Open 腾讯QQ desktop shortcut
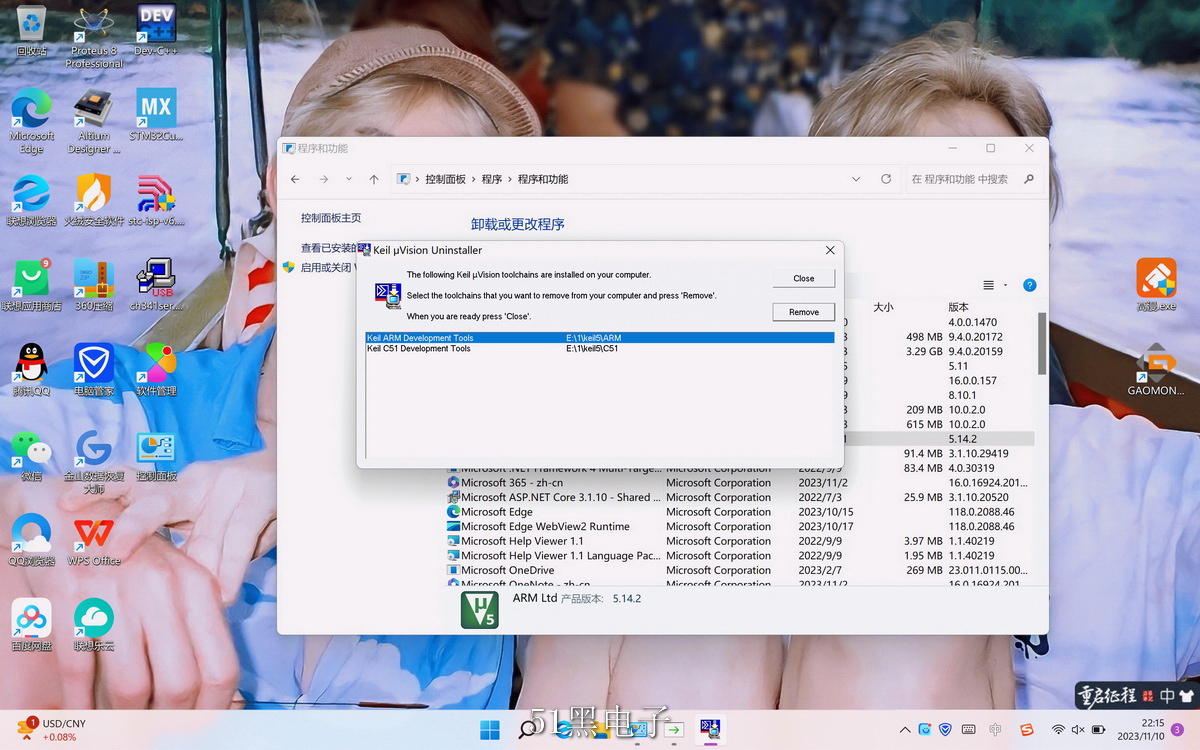The height and width of the screenshot is (750, 1200). click(32, 370)
